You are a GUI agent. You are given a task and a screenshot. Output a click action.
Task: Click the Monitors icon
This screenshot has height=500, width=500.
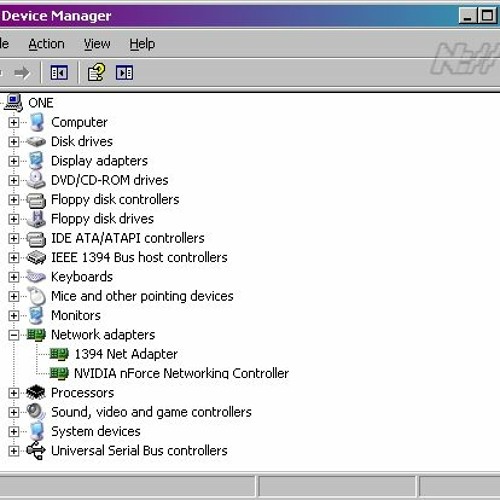point(36,315)
